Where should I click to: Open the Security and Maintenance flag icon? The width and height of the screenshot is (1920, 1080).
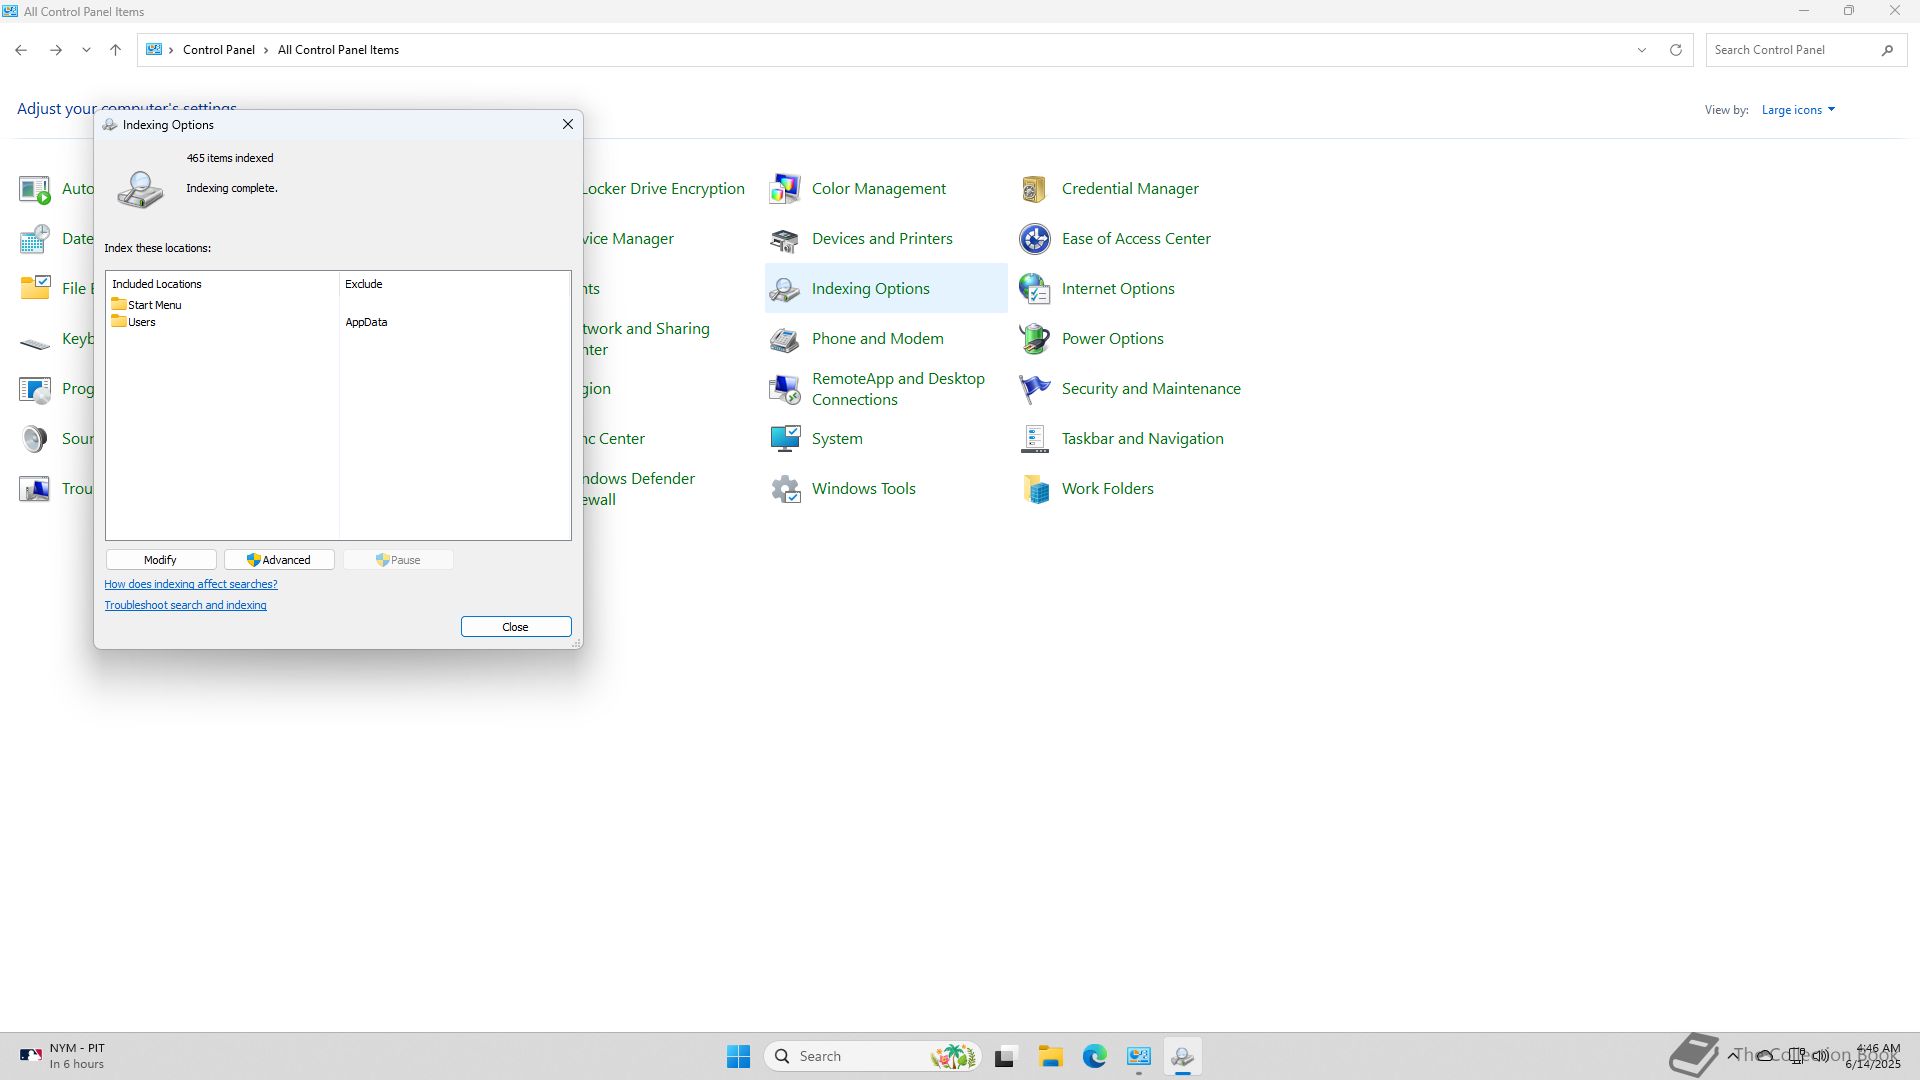coord(1035,389)
